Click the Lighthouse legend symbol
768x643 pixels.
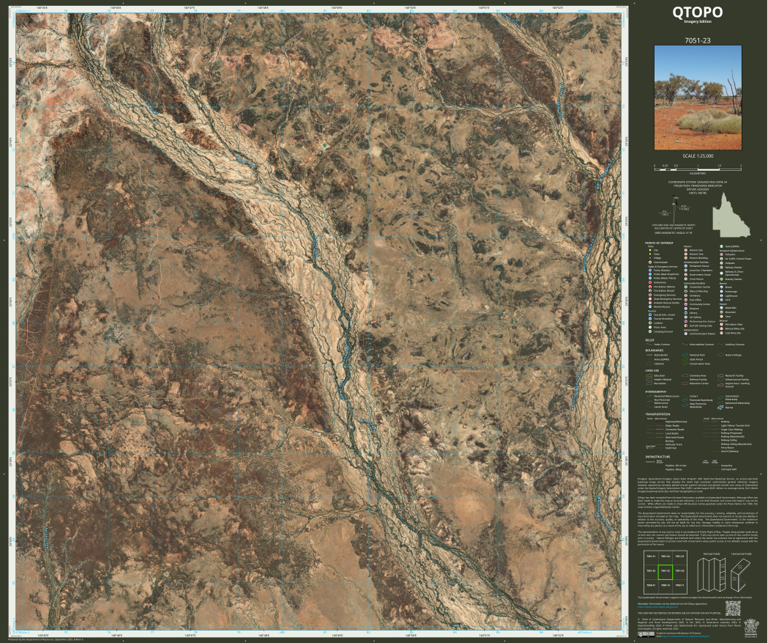[721, 296]
